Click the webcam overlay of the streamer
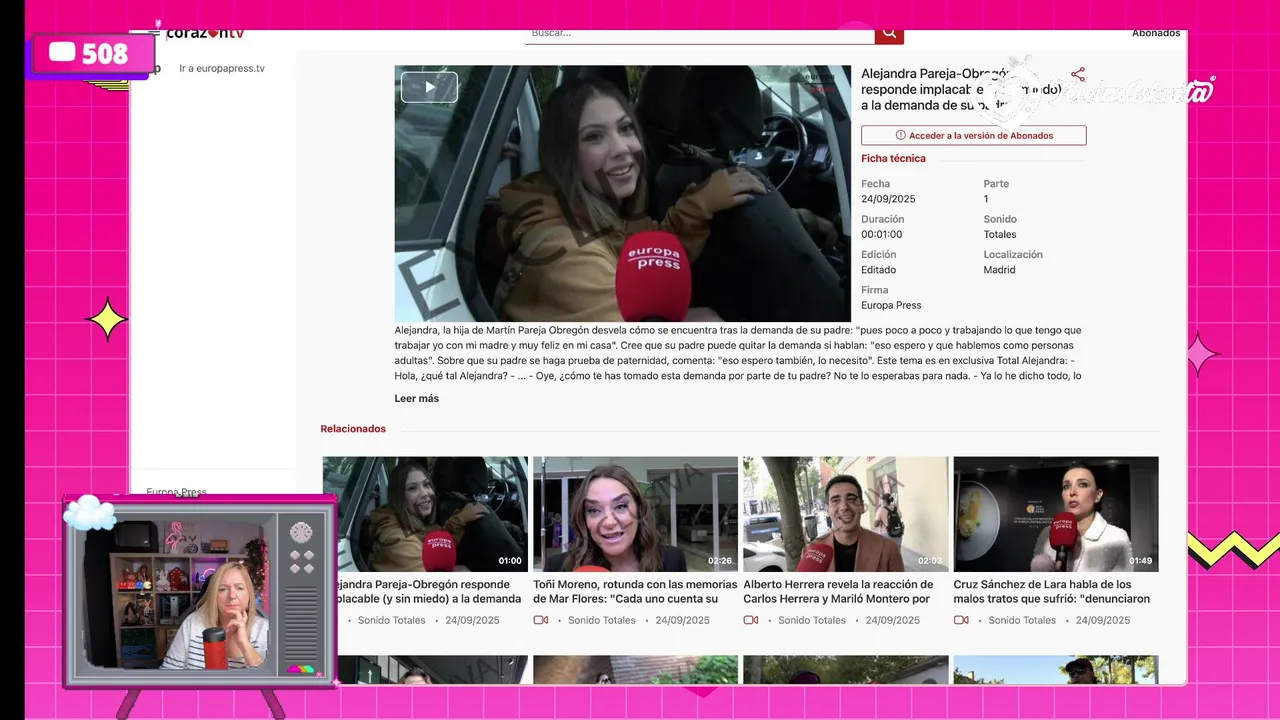Viewport: 1280px width, 720px height. pos(178,594)
